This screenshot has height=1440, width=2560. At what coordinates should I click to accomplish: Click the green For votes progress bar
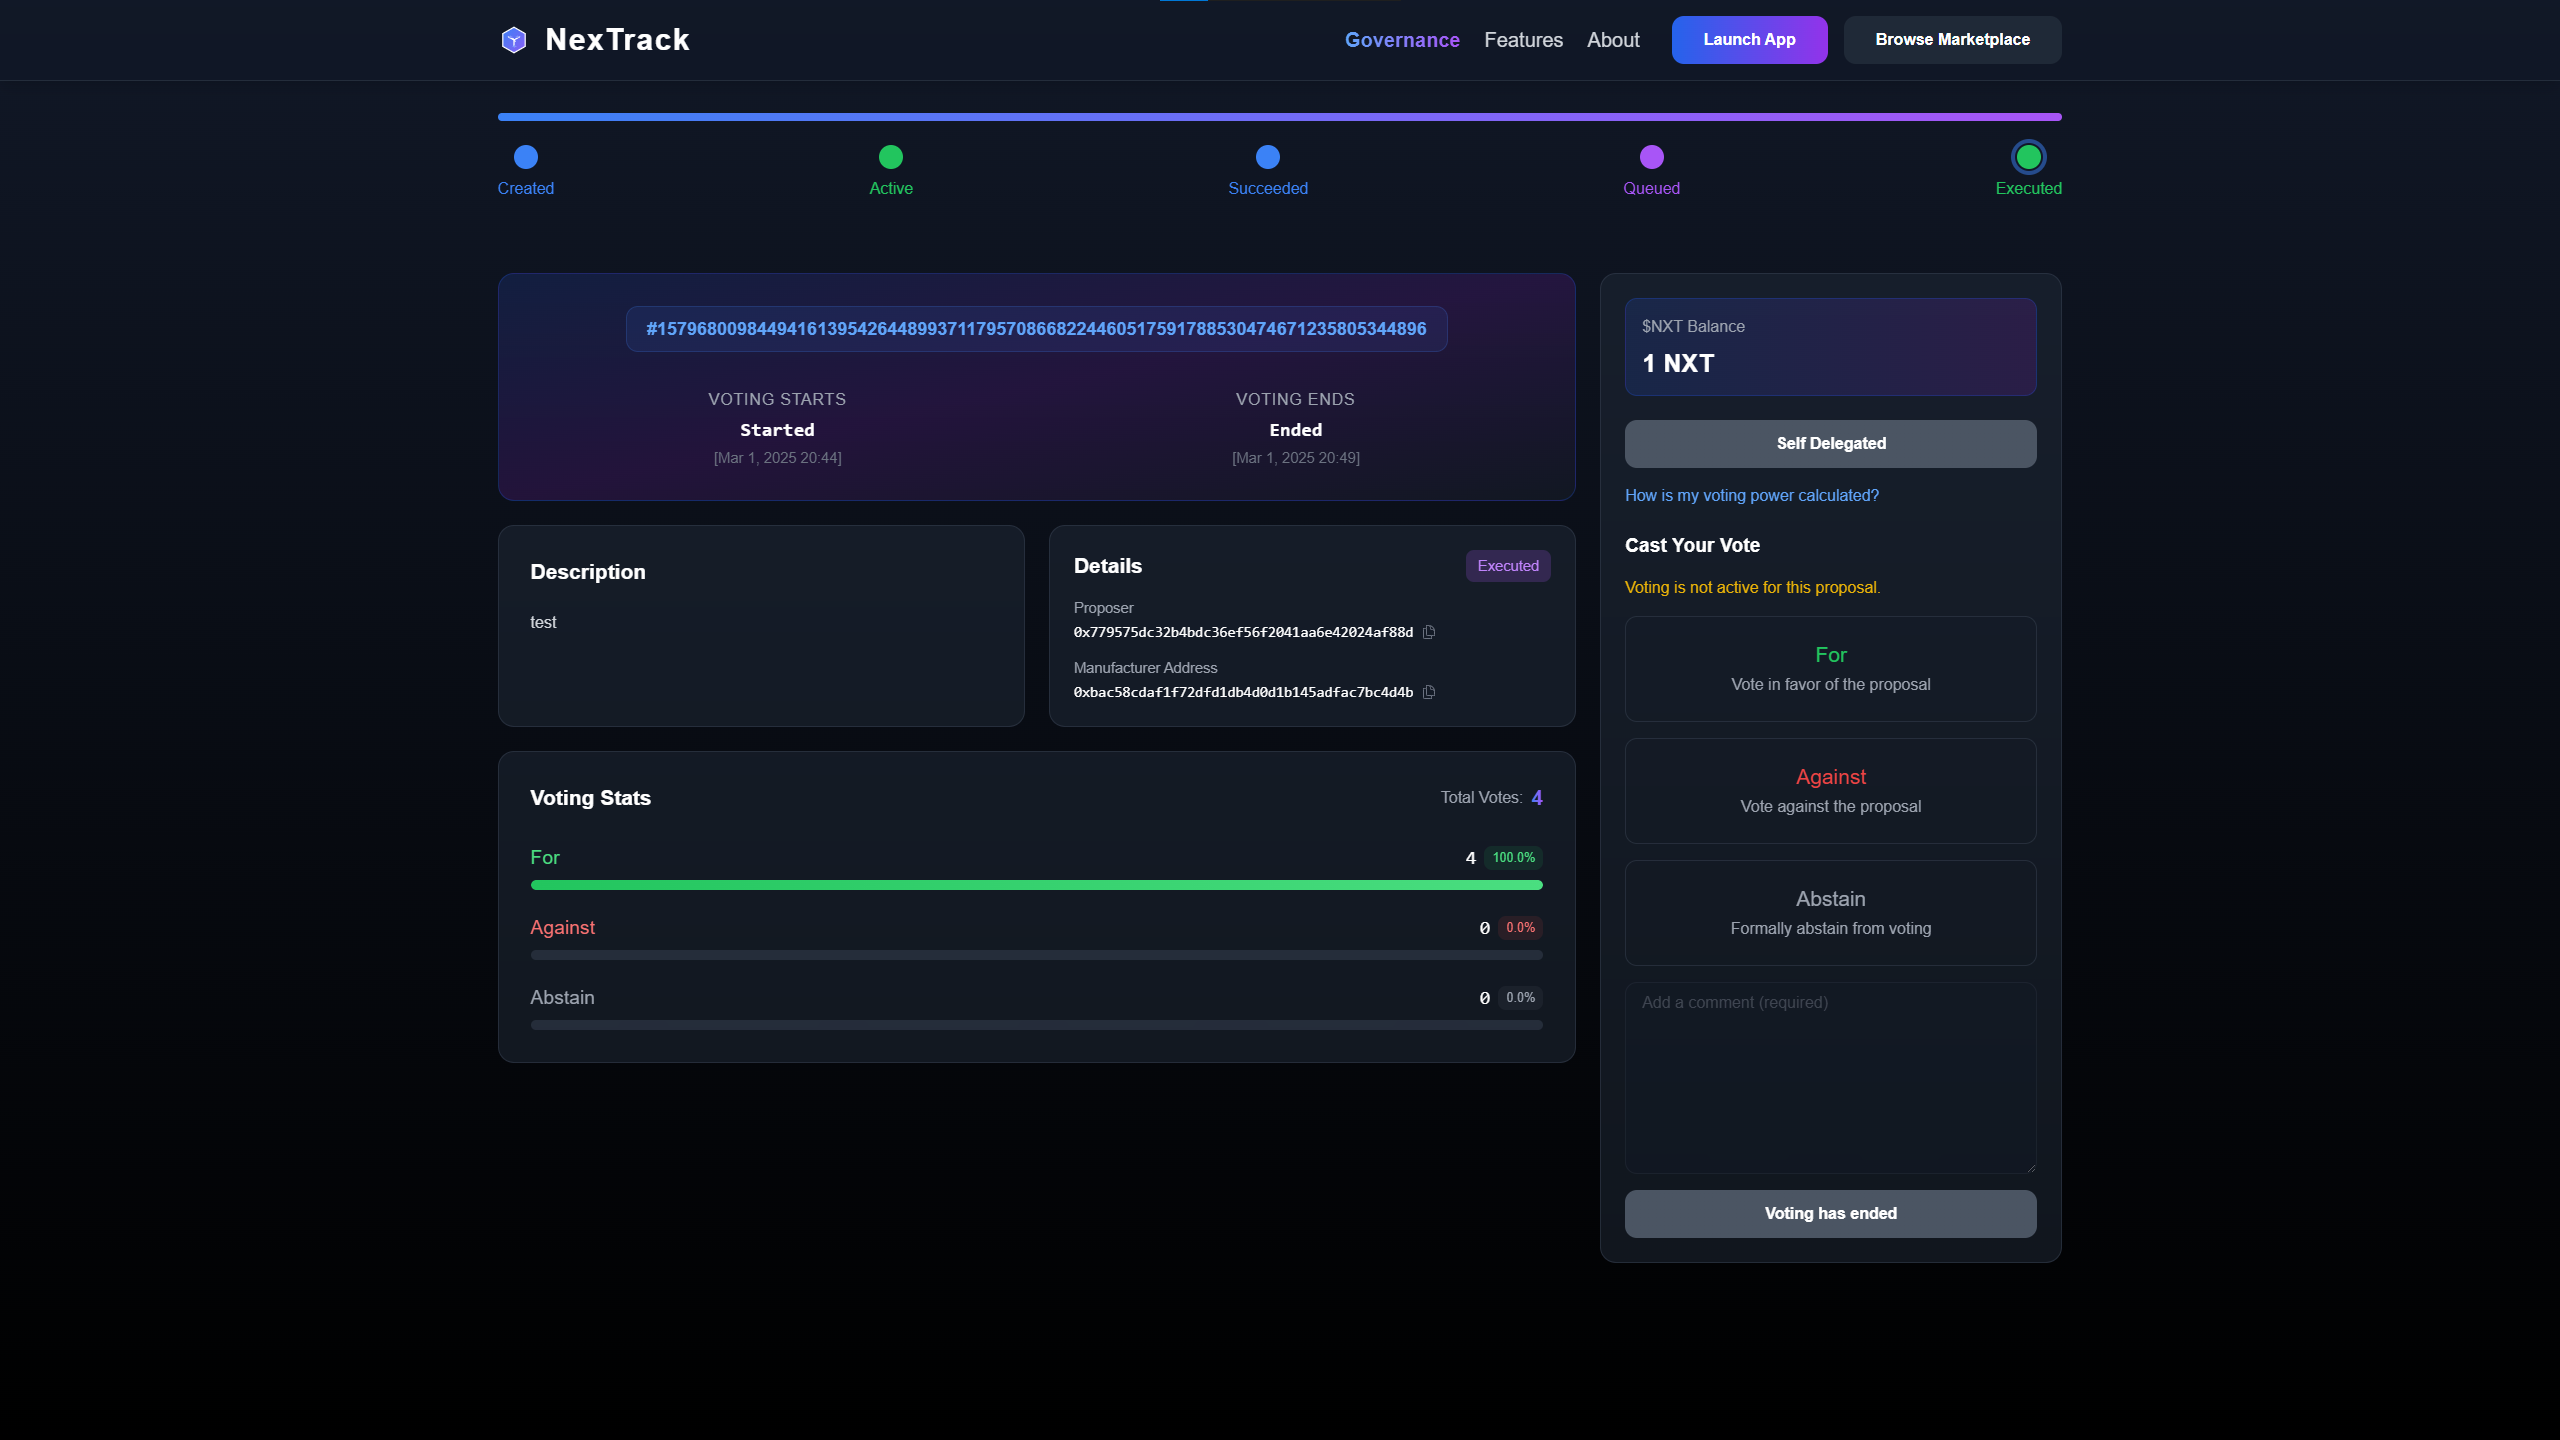tap(1036, 885)
